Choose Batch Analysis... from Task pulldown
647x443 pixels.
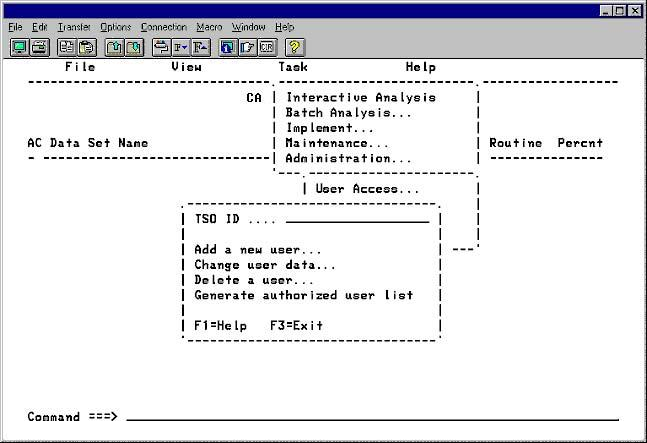click(349, 113)
